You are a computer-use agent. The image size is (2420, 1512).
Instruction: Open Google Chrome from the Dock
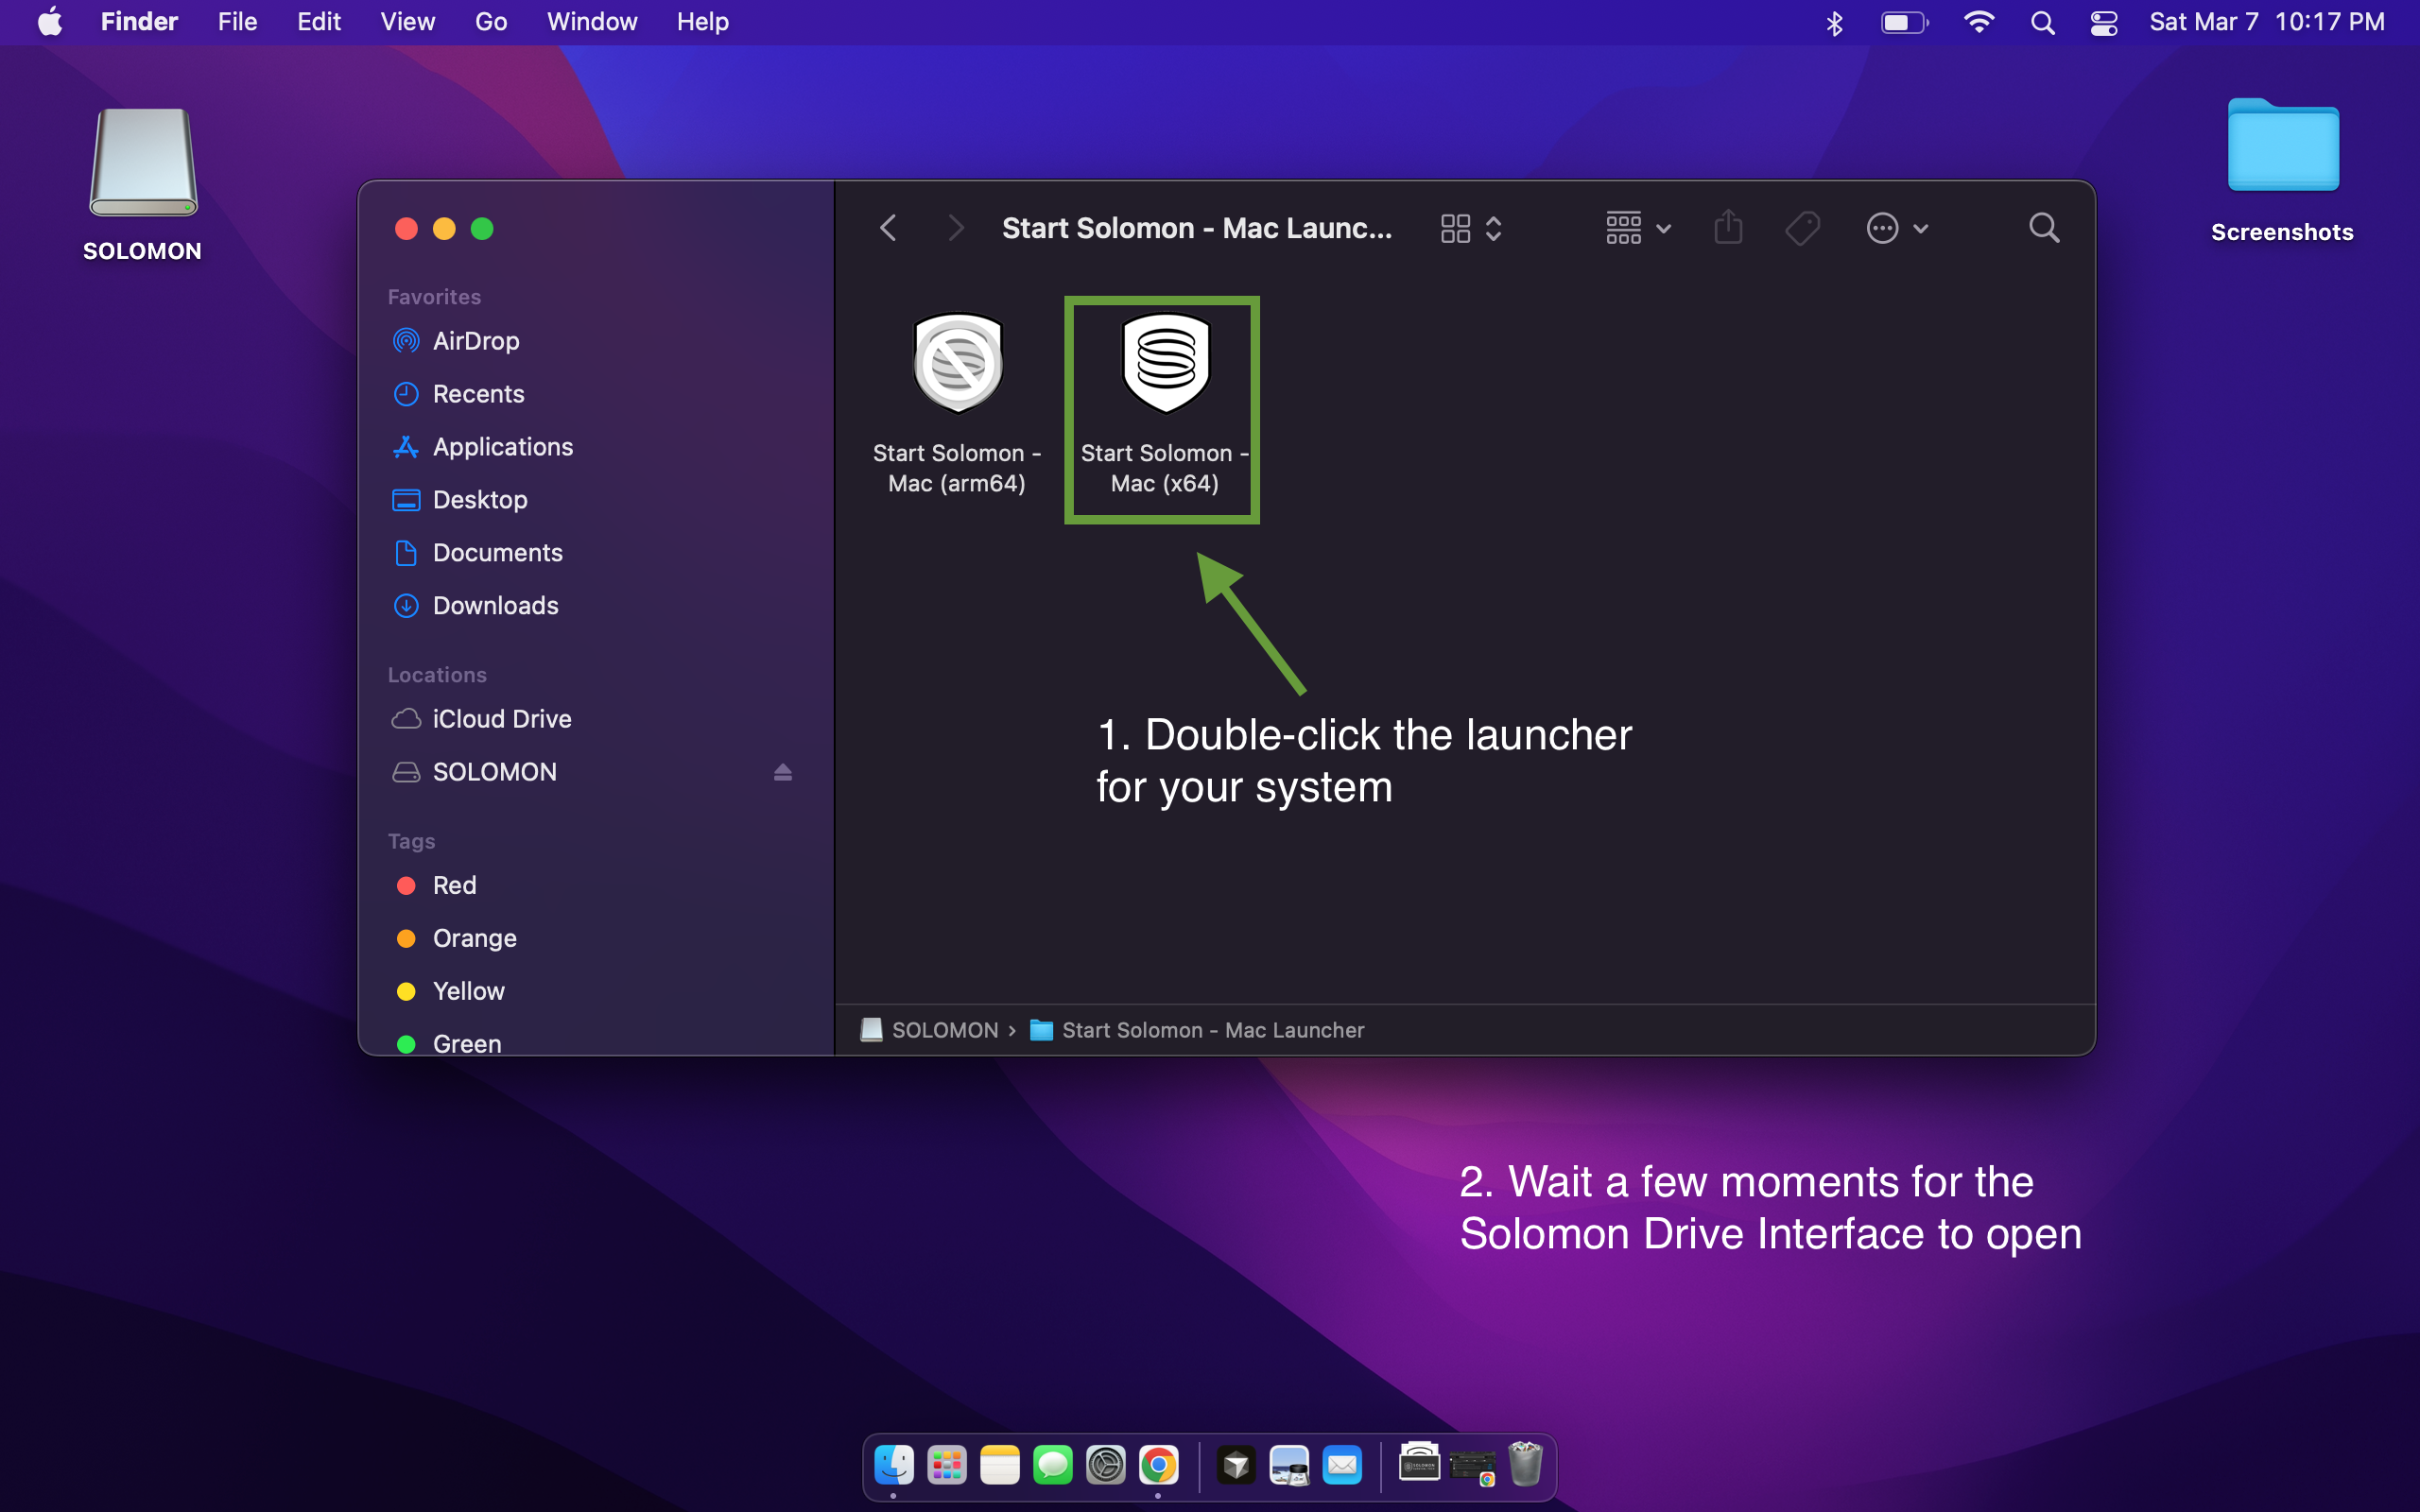click(x=1158, y=1466)
